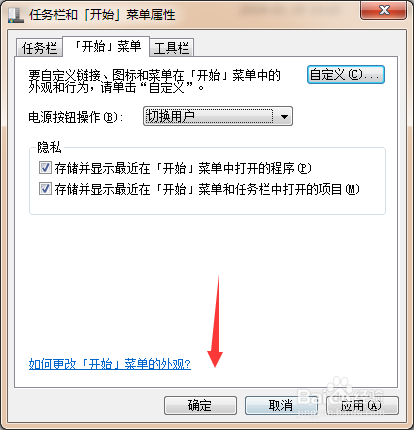Viewport: 414px width, 430px height.
Task: Click the 电源按钮操作(B) label
Action: [x=76, y=117]
